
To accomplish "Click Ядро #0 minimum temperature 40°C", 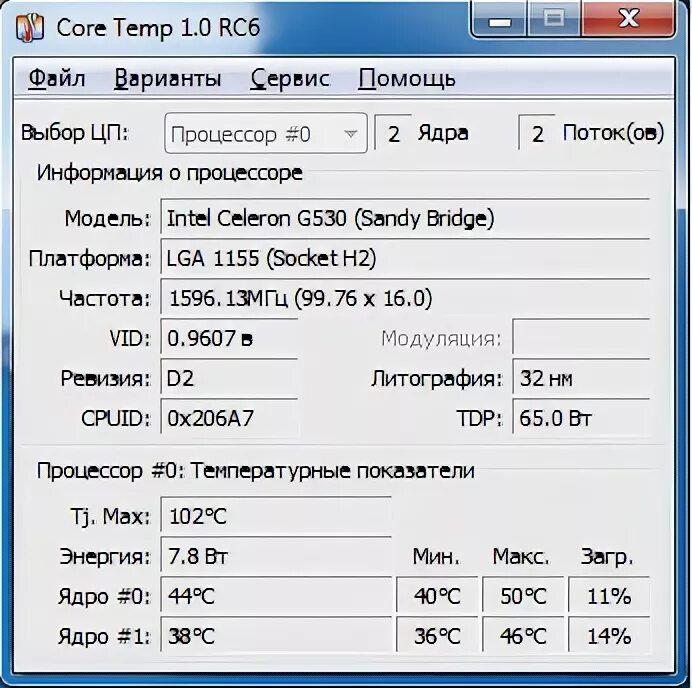I will coord(437,596).
